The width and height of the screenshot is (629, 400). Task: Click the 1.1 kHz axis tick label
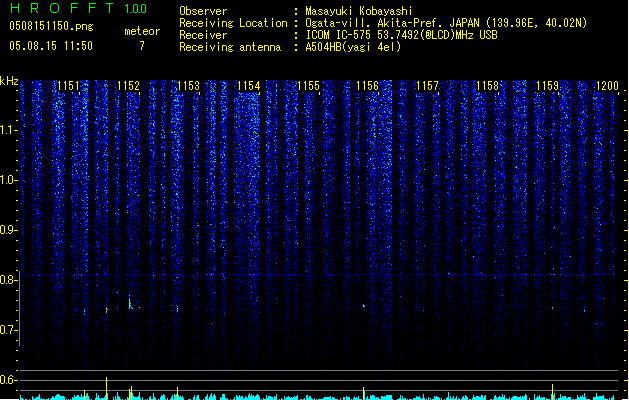click(x=8, y=130)
